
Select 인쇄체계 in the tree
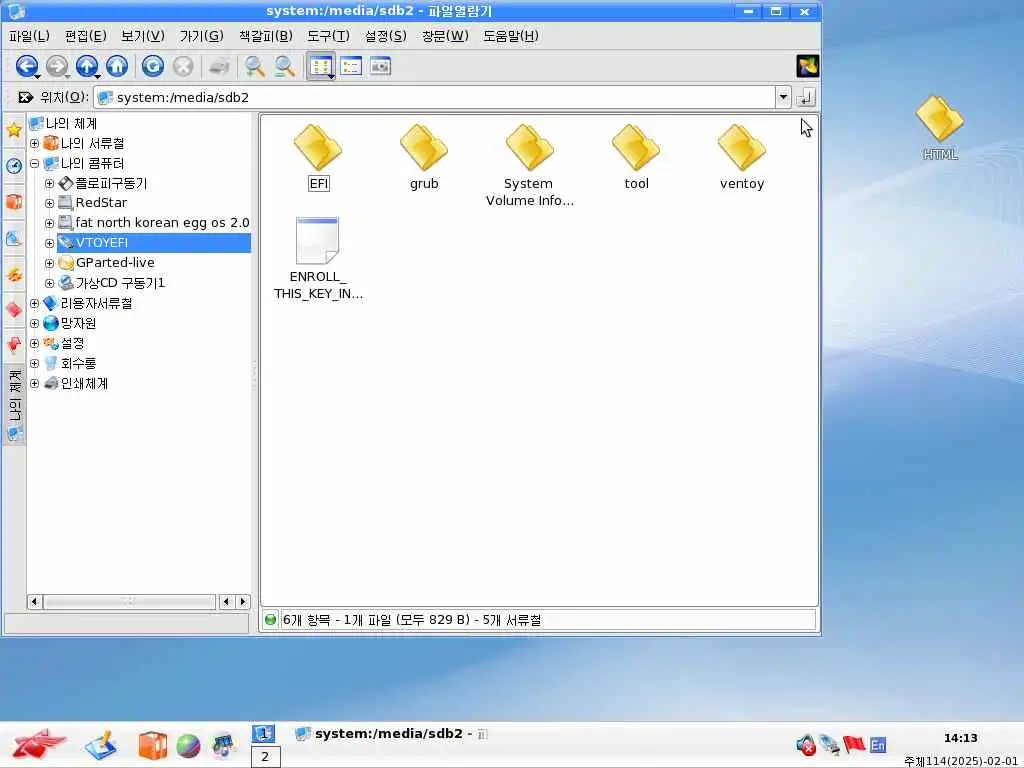coord(84,383)
